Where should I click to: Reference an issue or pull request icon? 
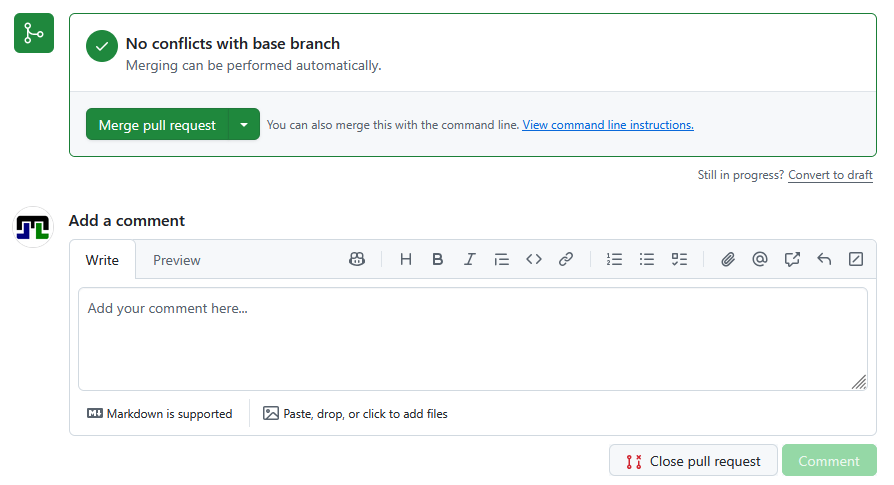(792, 259)
